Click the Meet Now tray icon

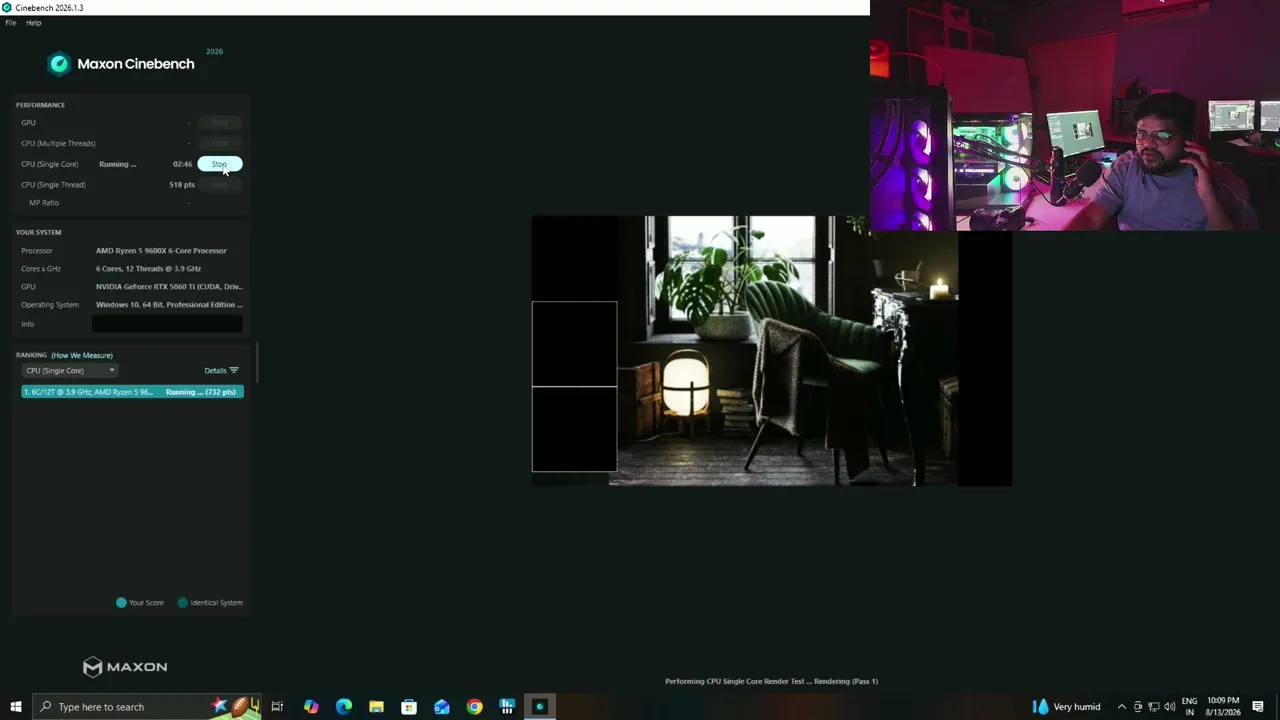1138,707
